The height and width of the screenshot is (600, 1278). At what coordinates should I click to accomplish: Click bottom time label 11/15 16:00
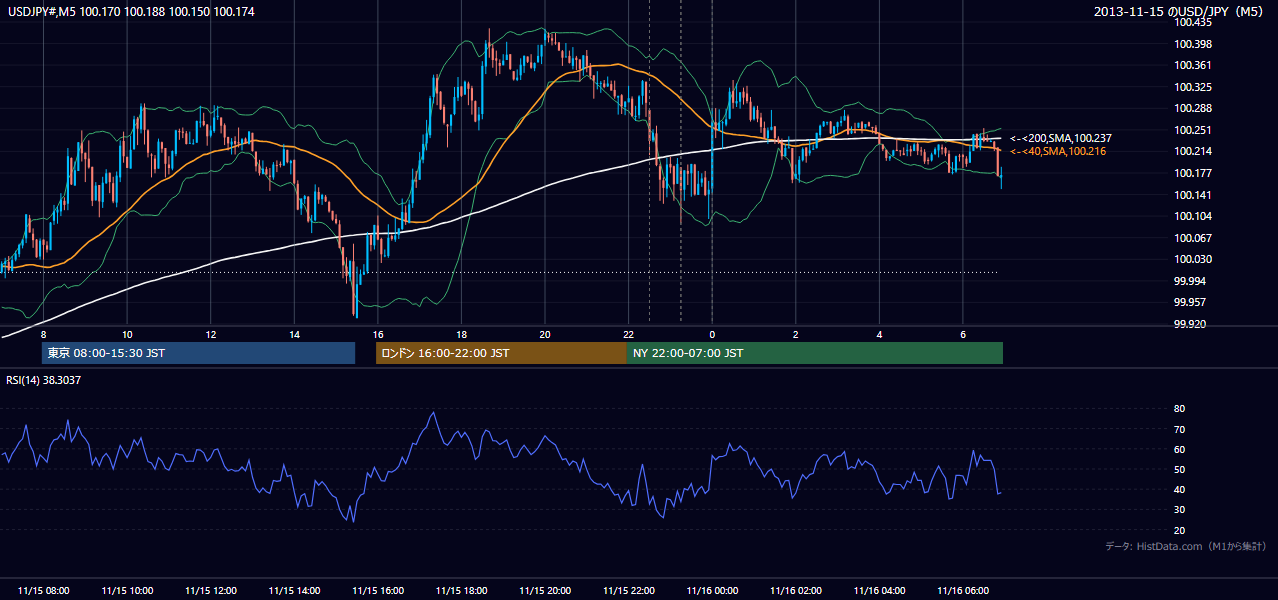378,591
